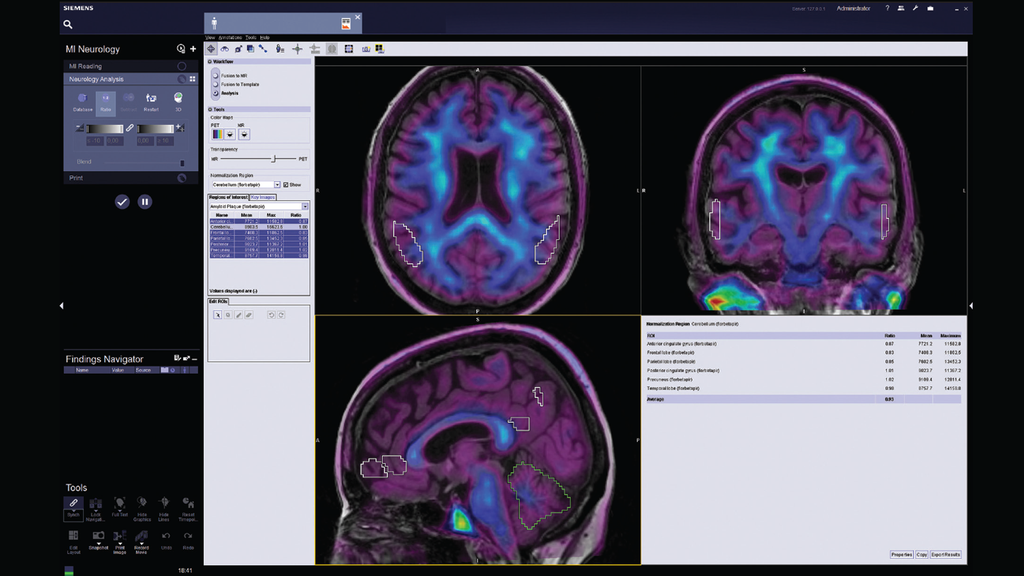Viewport: 1024px width, 576px height.
Task: Switch to the Key Images tab
Action: coord(261,197)
